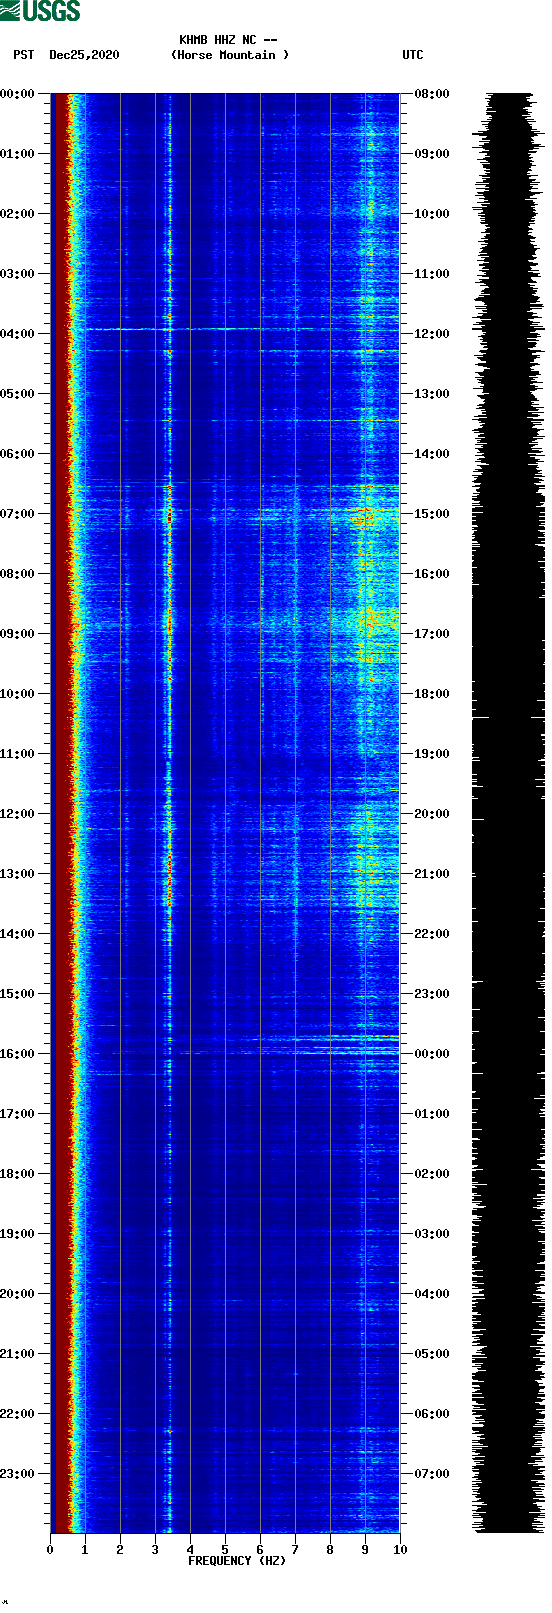Click the UTC timezone label
The width and height of the screenshot is (552, 1613).
click(413, 55)
